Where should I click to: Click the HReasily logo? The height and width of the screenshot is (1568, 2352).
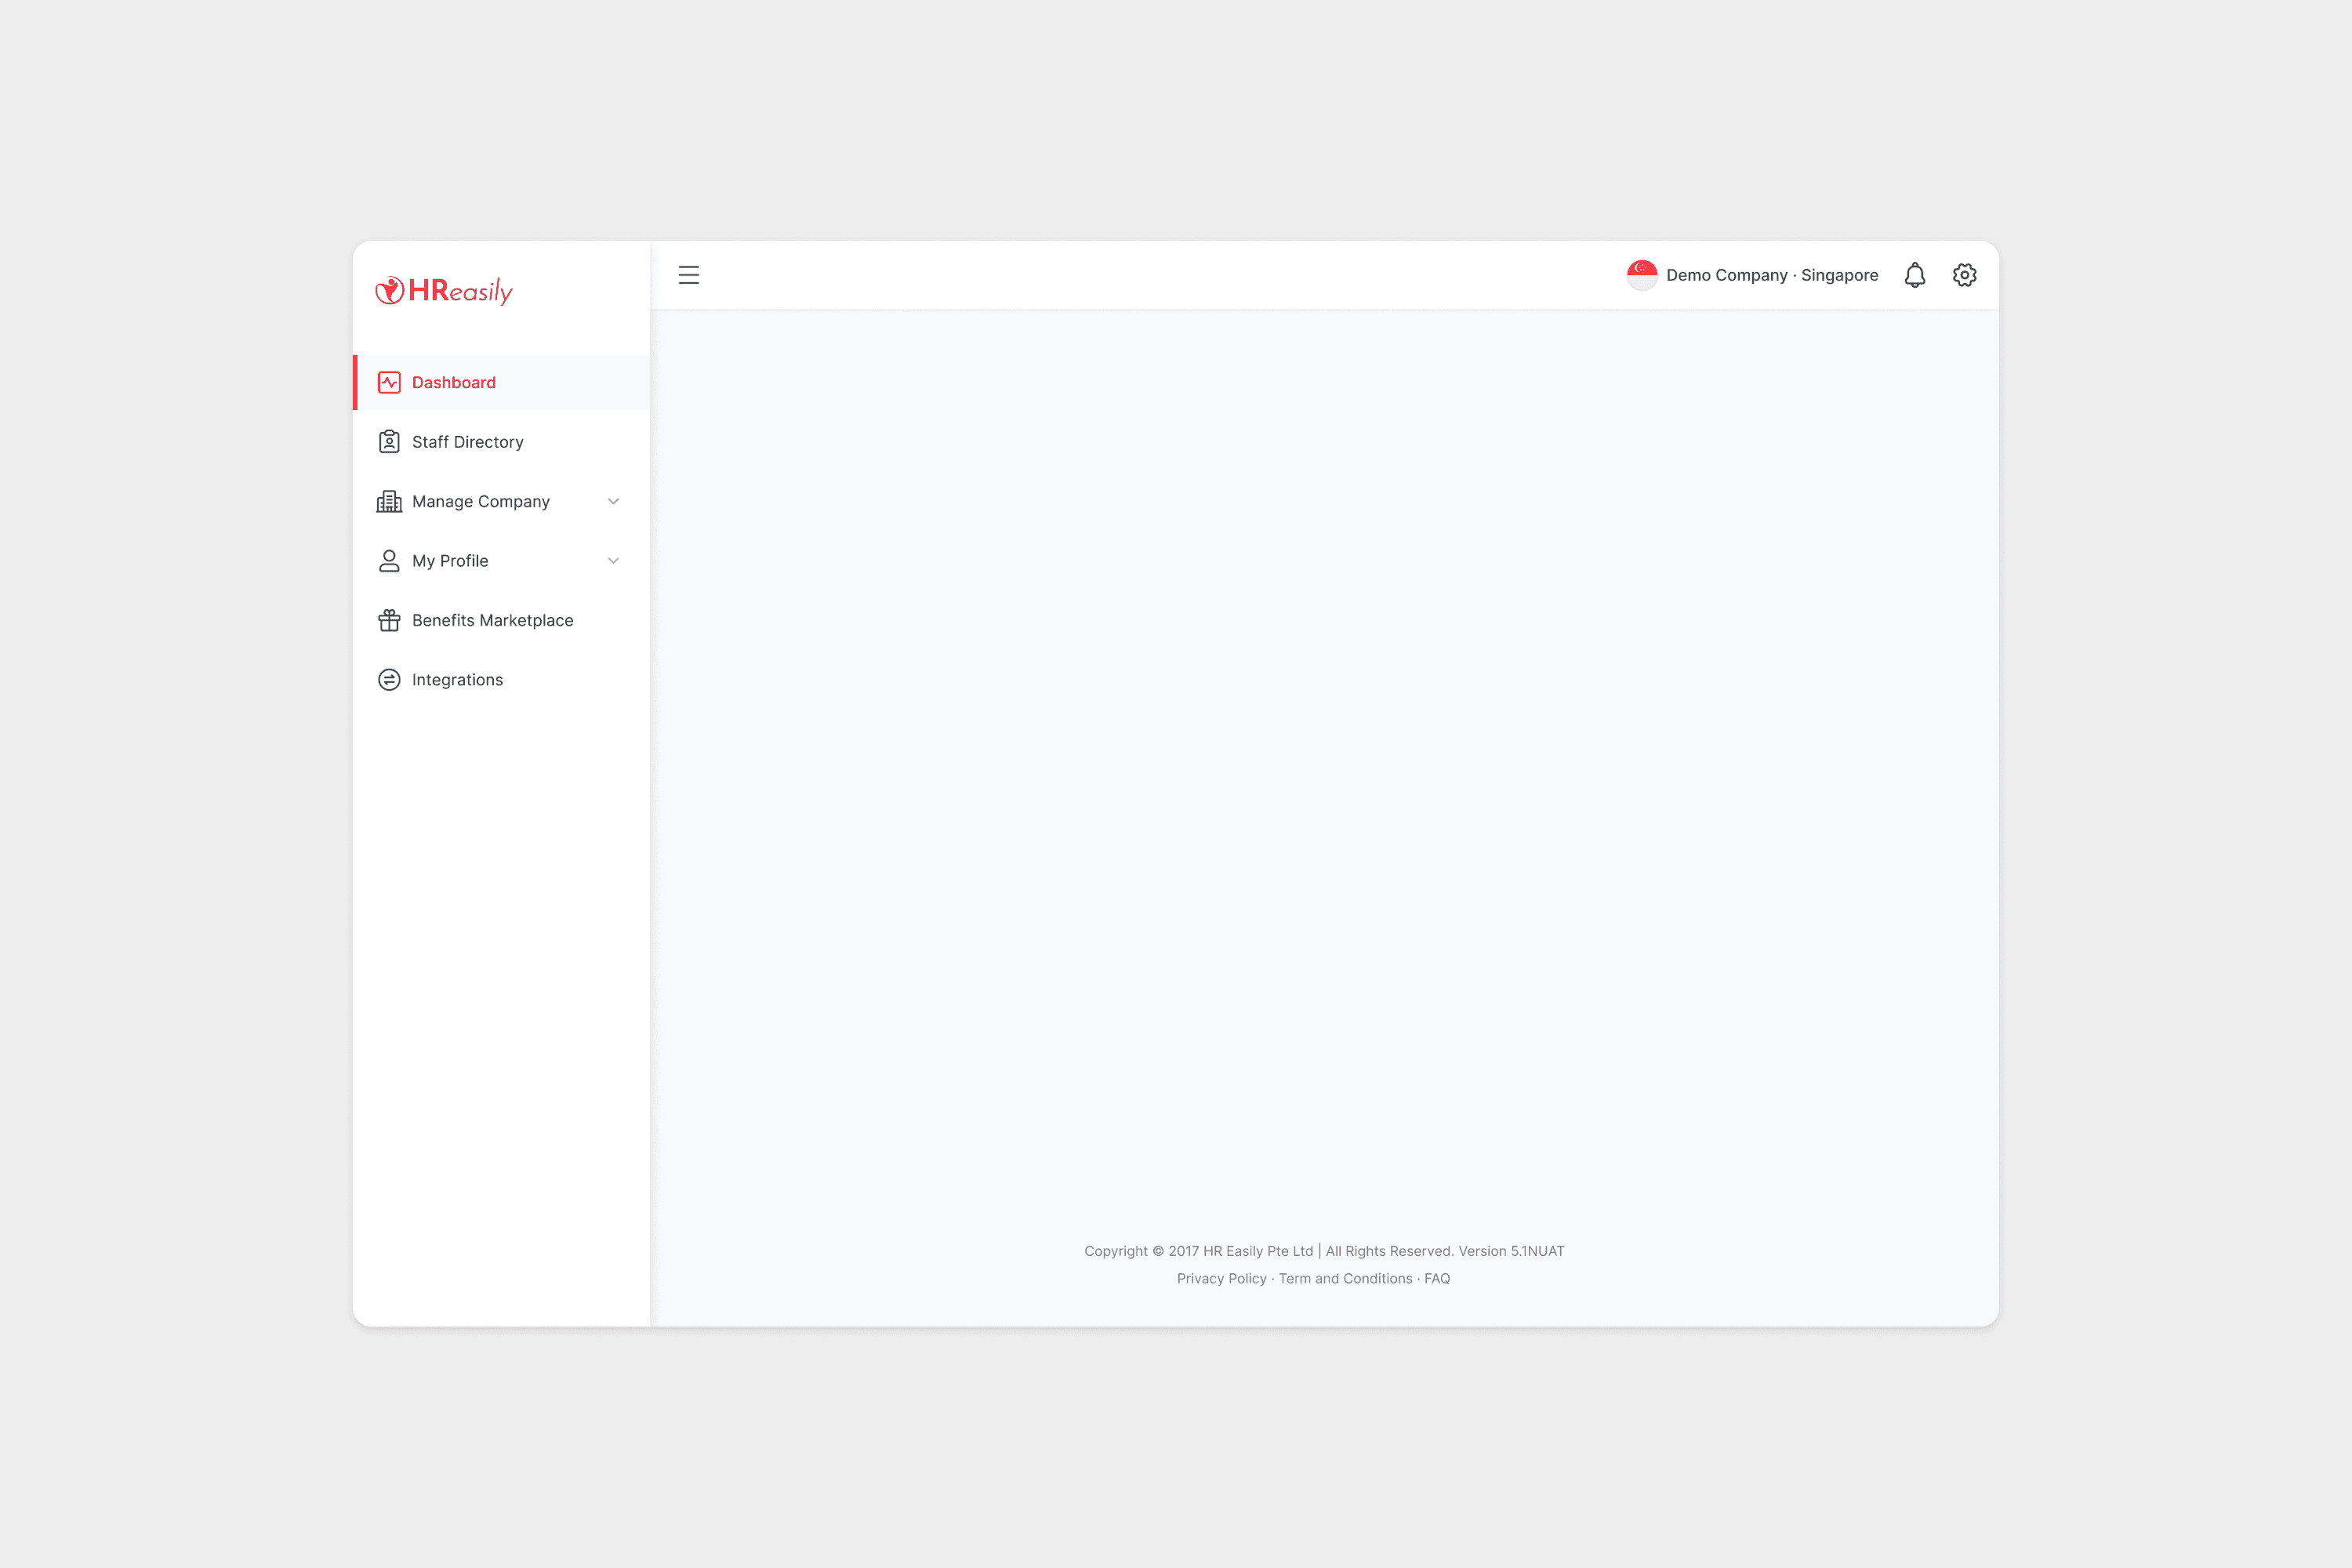pos(444,290)
